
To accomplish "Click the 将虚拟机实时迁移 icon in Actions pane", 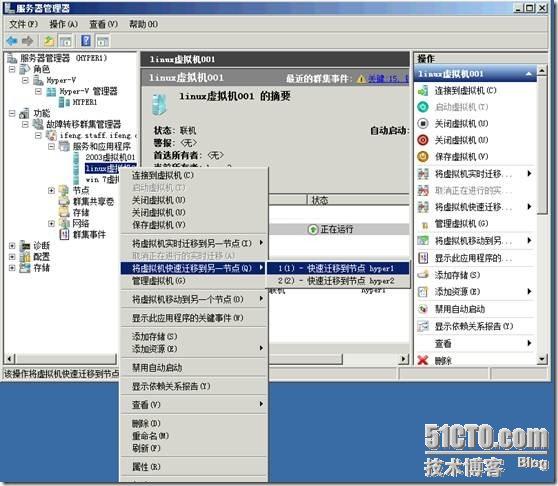I will (423, 174).
